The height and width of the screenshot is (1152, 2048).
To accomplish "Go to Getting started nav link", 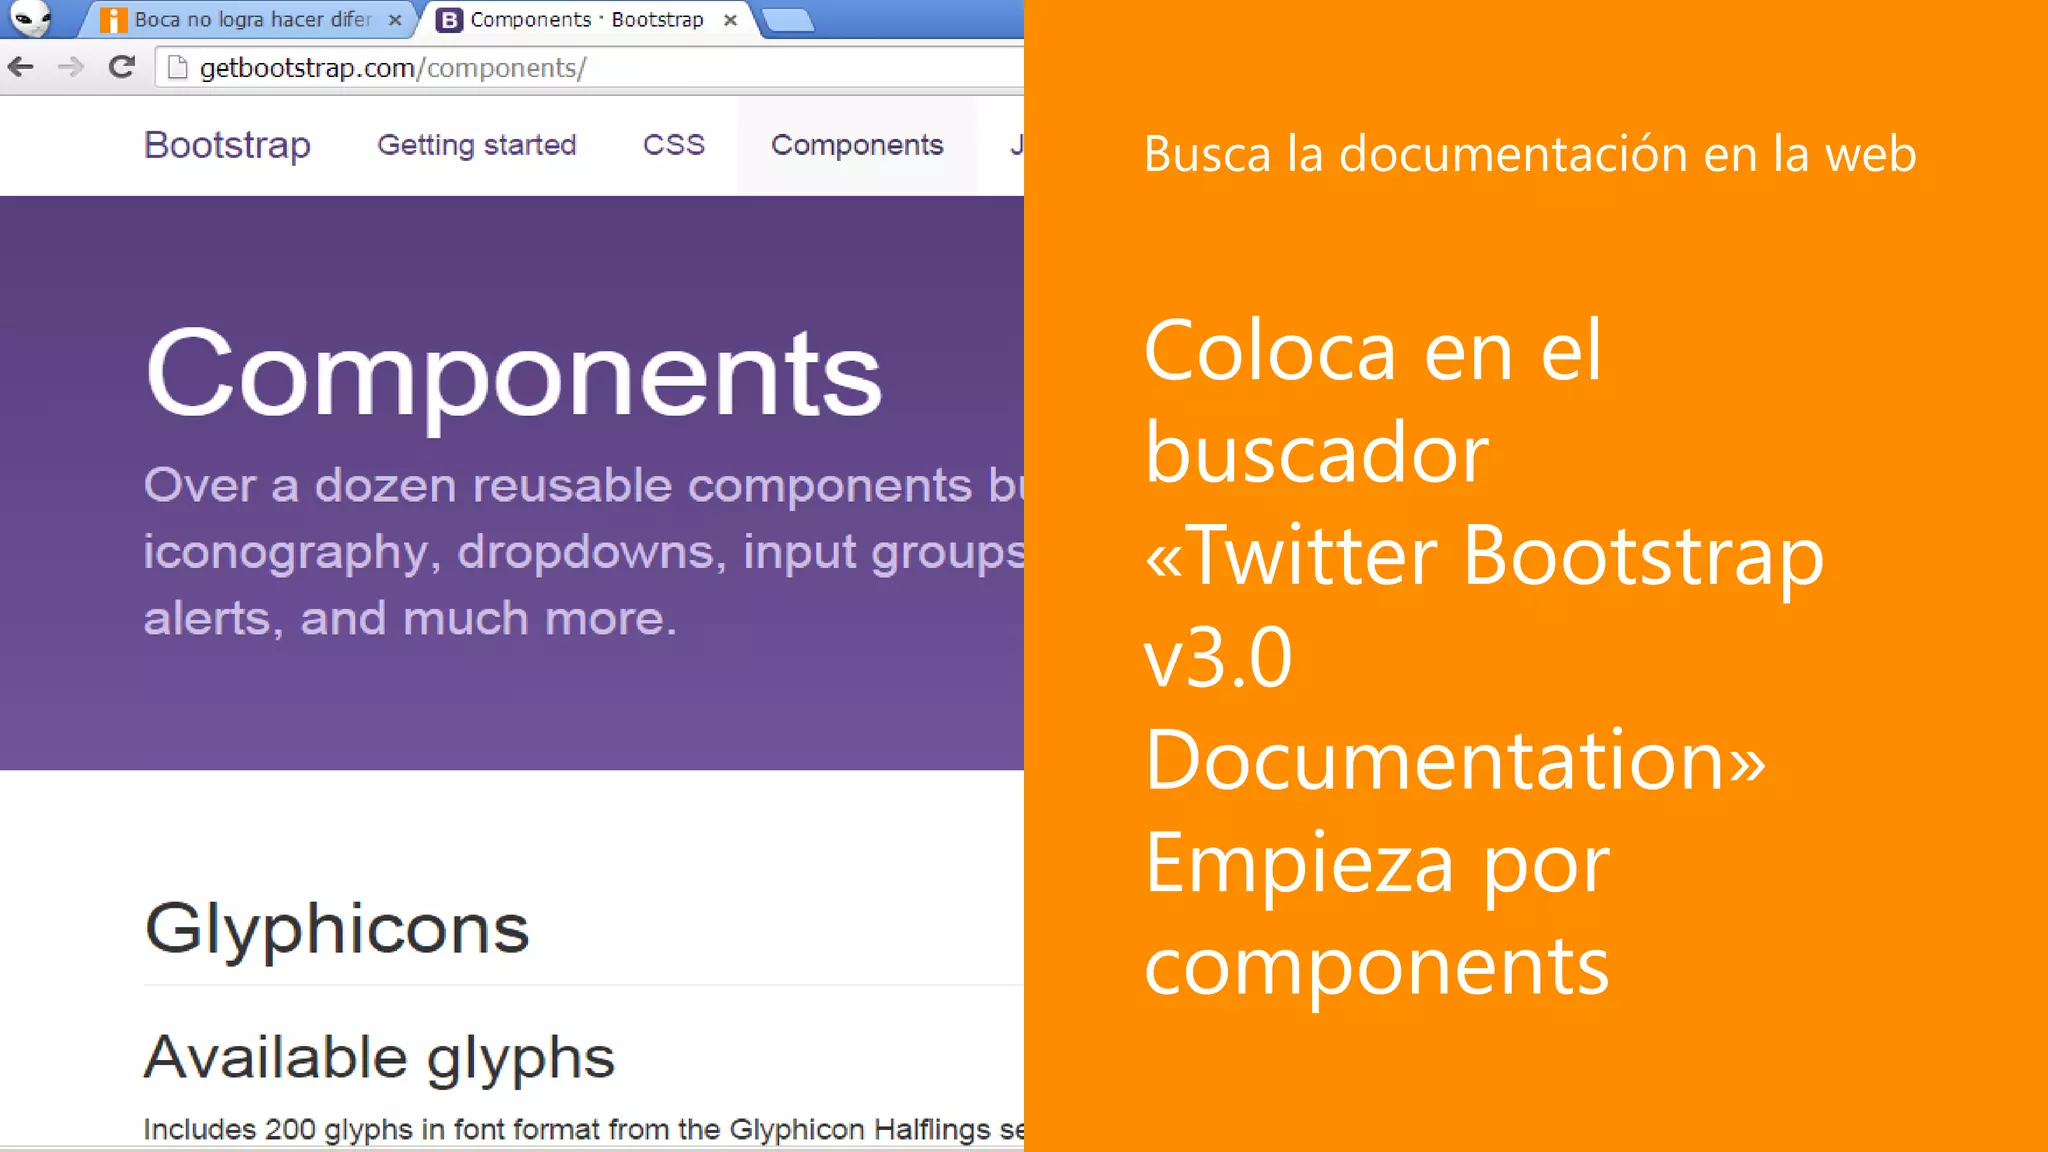I will [x=477, y=145].
